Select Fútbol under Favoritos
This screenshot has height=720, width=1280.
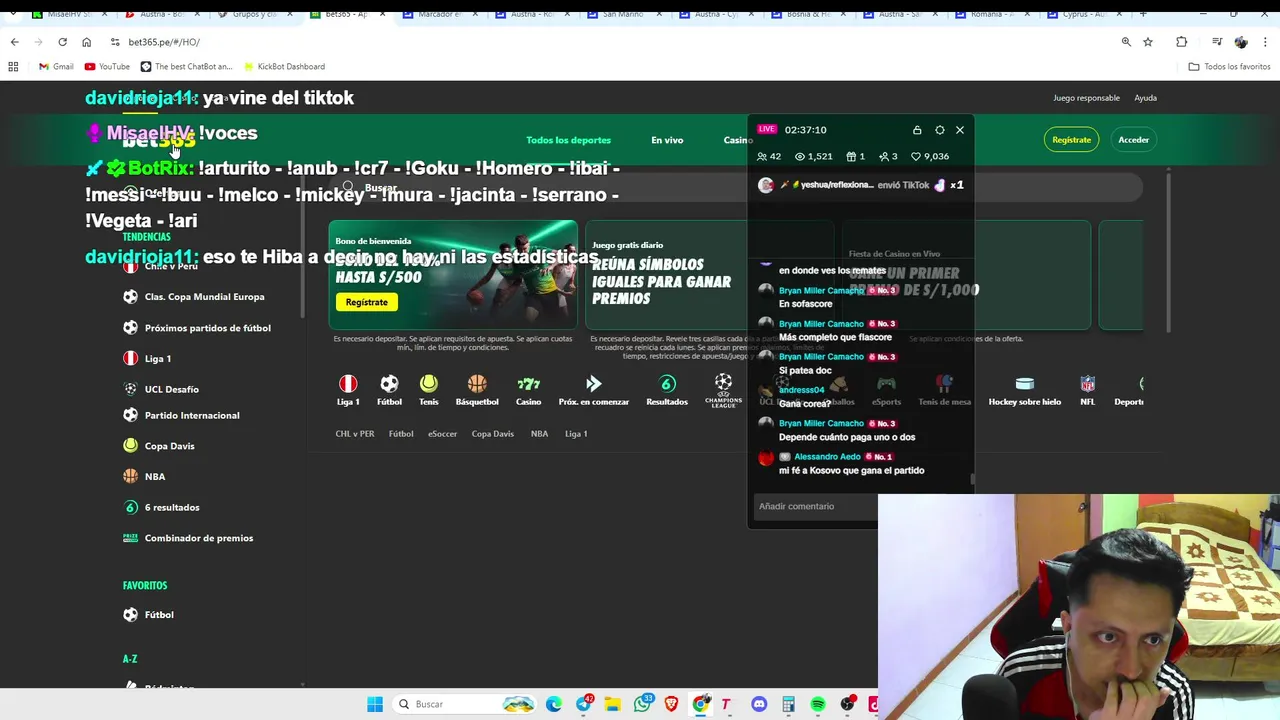(x=158, y=615)
